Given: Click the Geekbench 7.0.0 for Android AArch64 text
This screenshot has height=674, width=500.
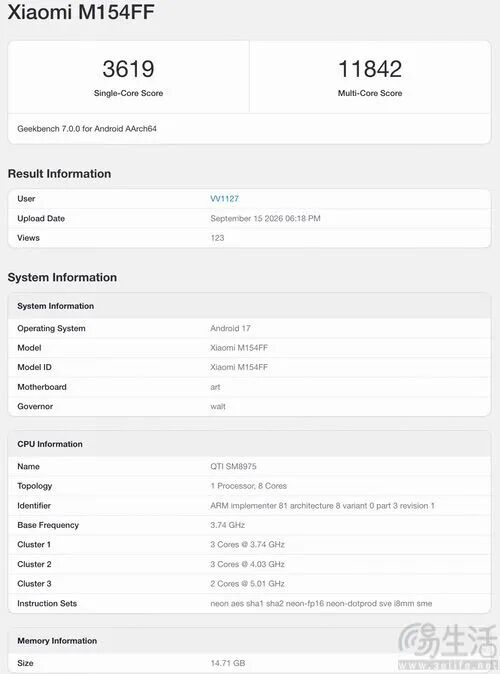Looking at the screenshot, I should coord(87,129).
